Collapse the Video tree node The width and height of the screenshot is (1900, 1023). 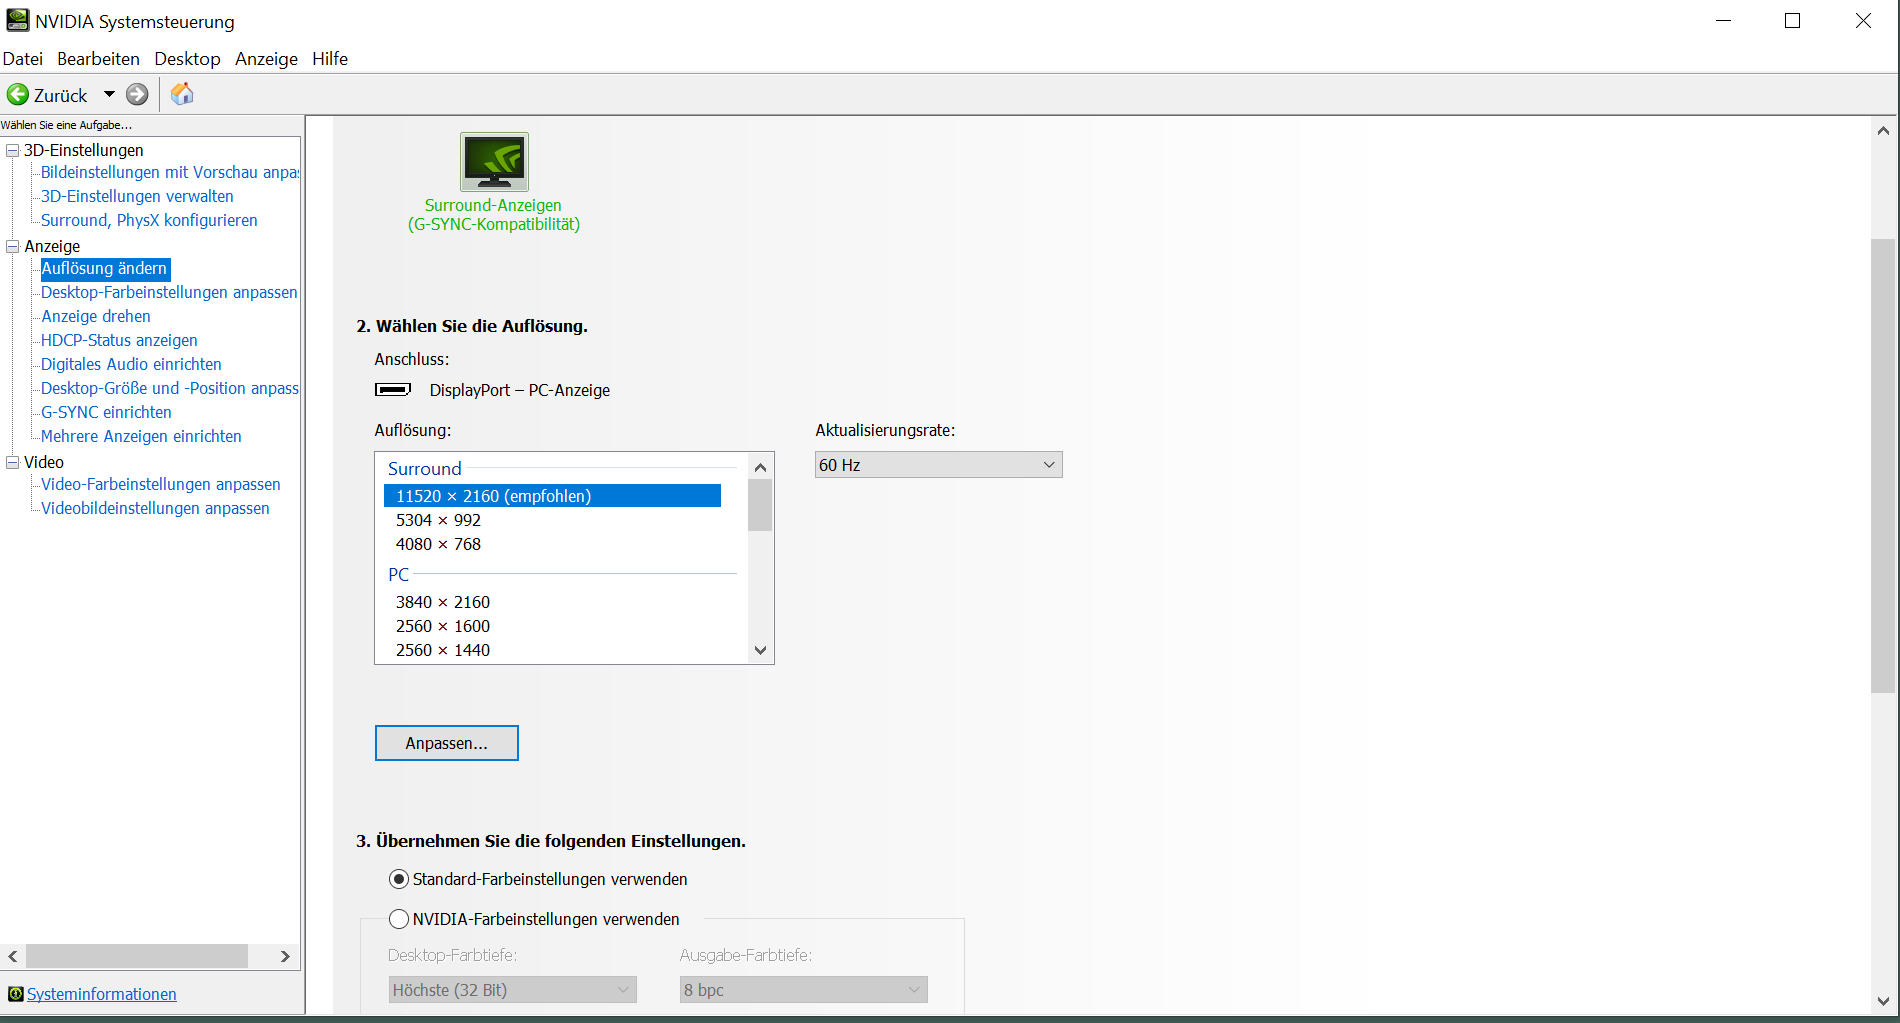13,462
